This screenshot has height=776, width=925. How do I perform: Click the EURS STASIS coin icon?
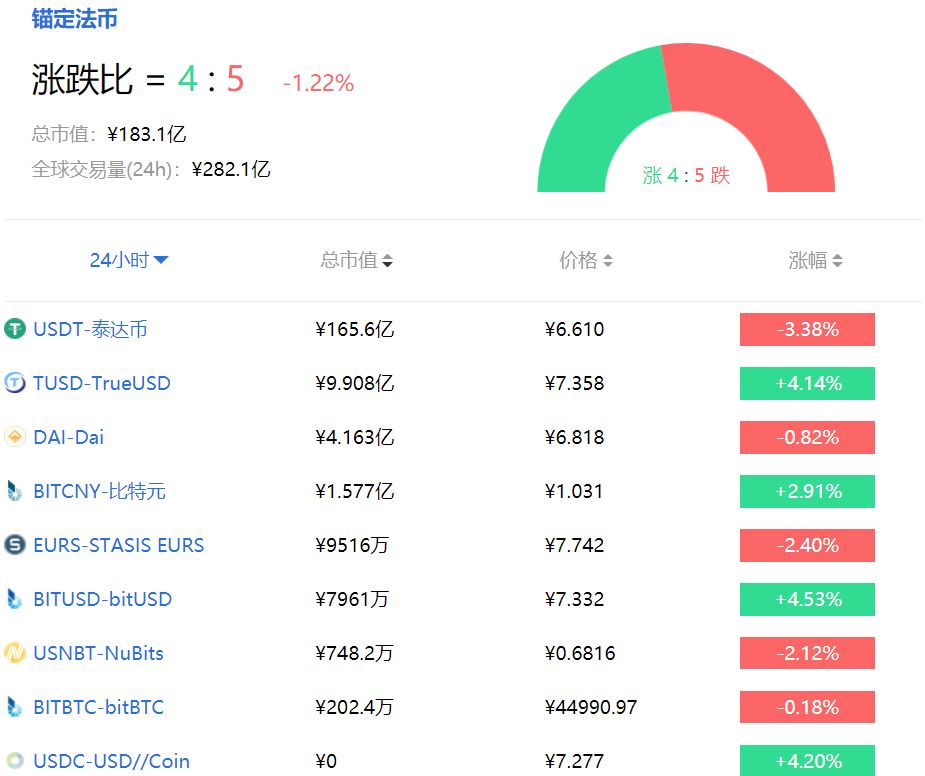coord(15,545)
